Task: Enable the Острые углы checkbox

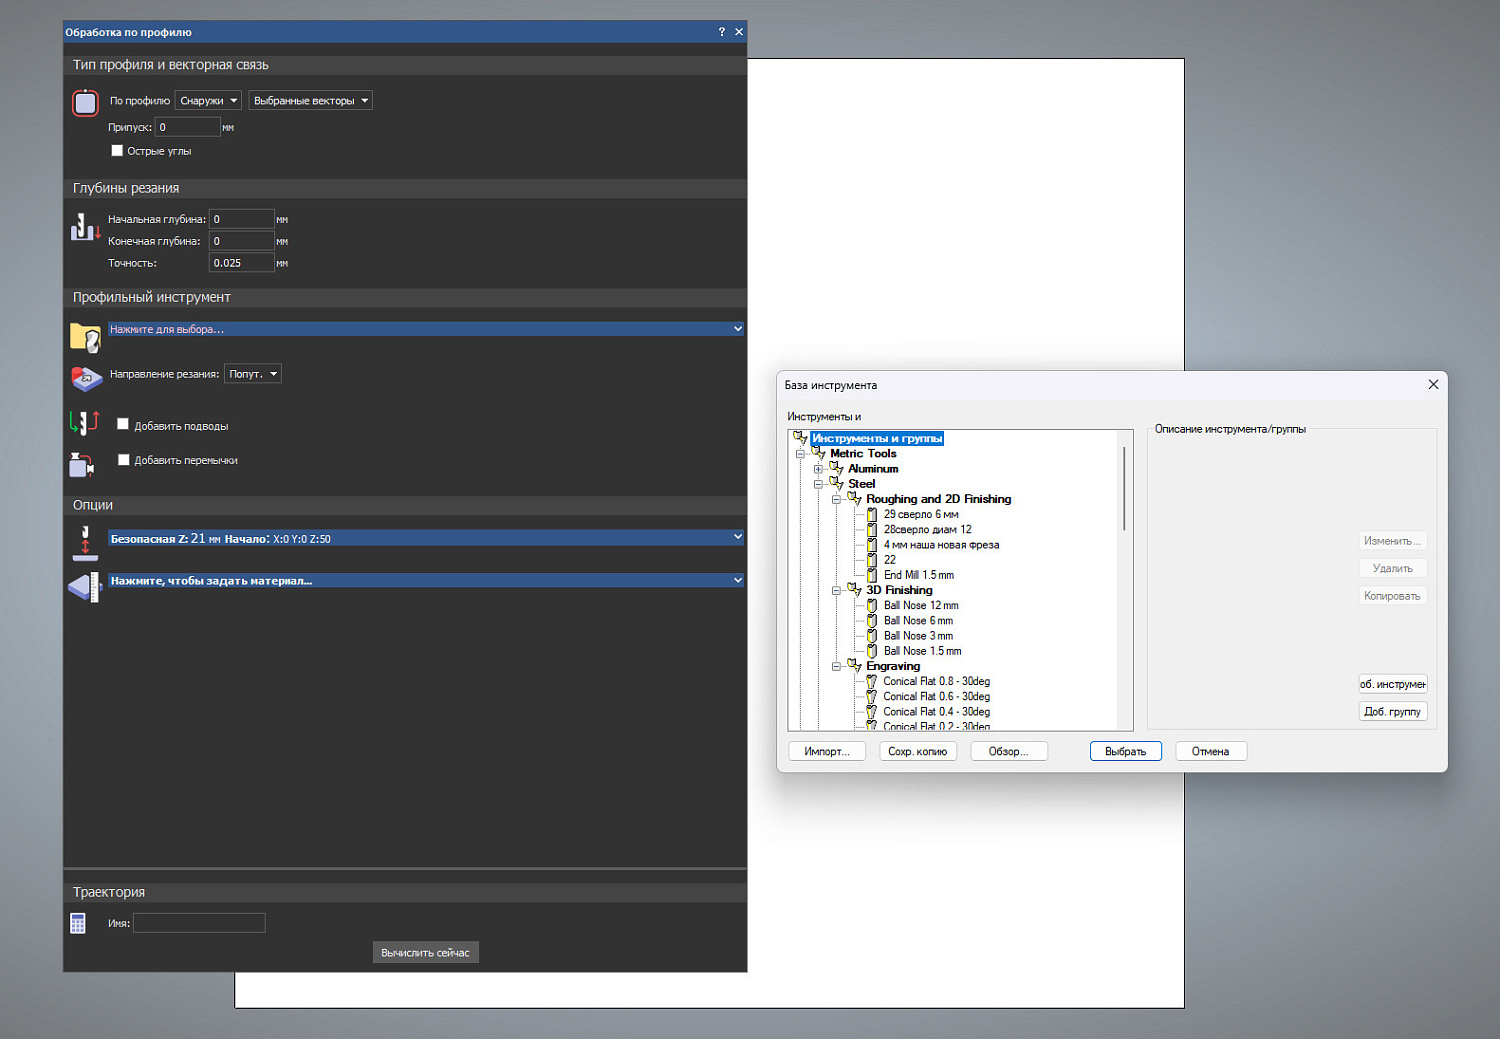Action: (117, 151)
